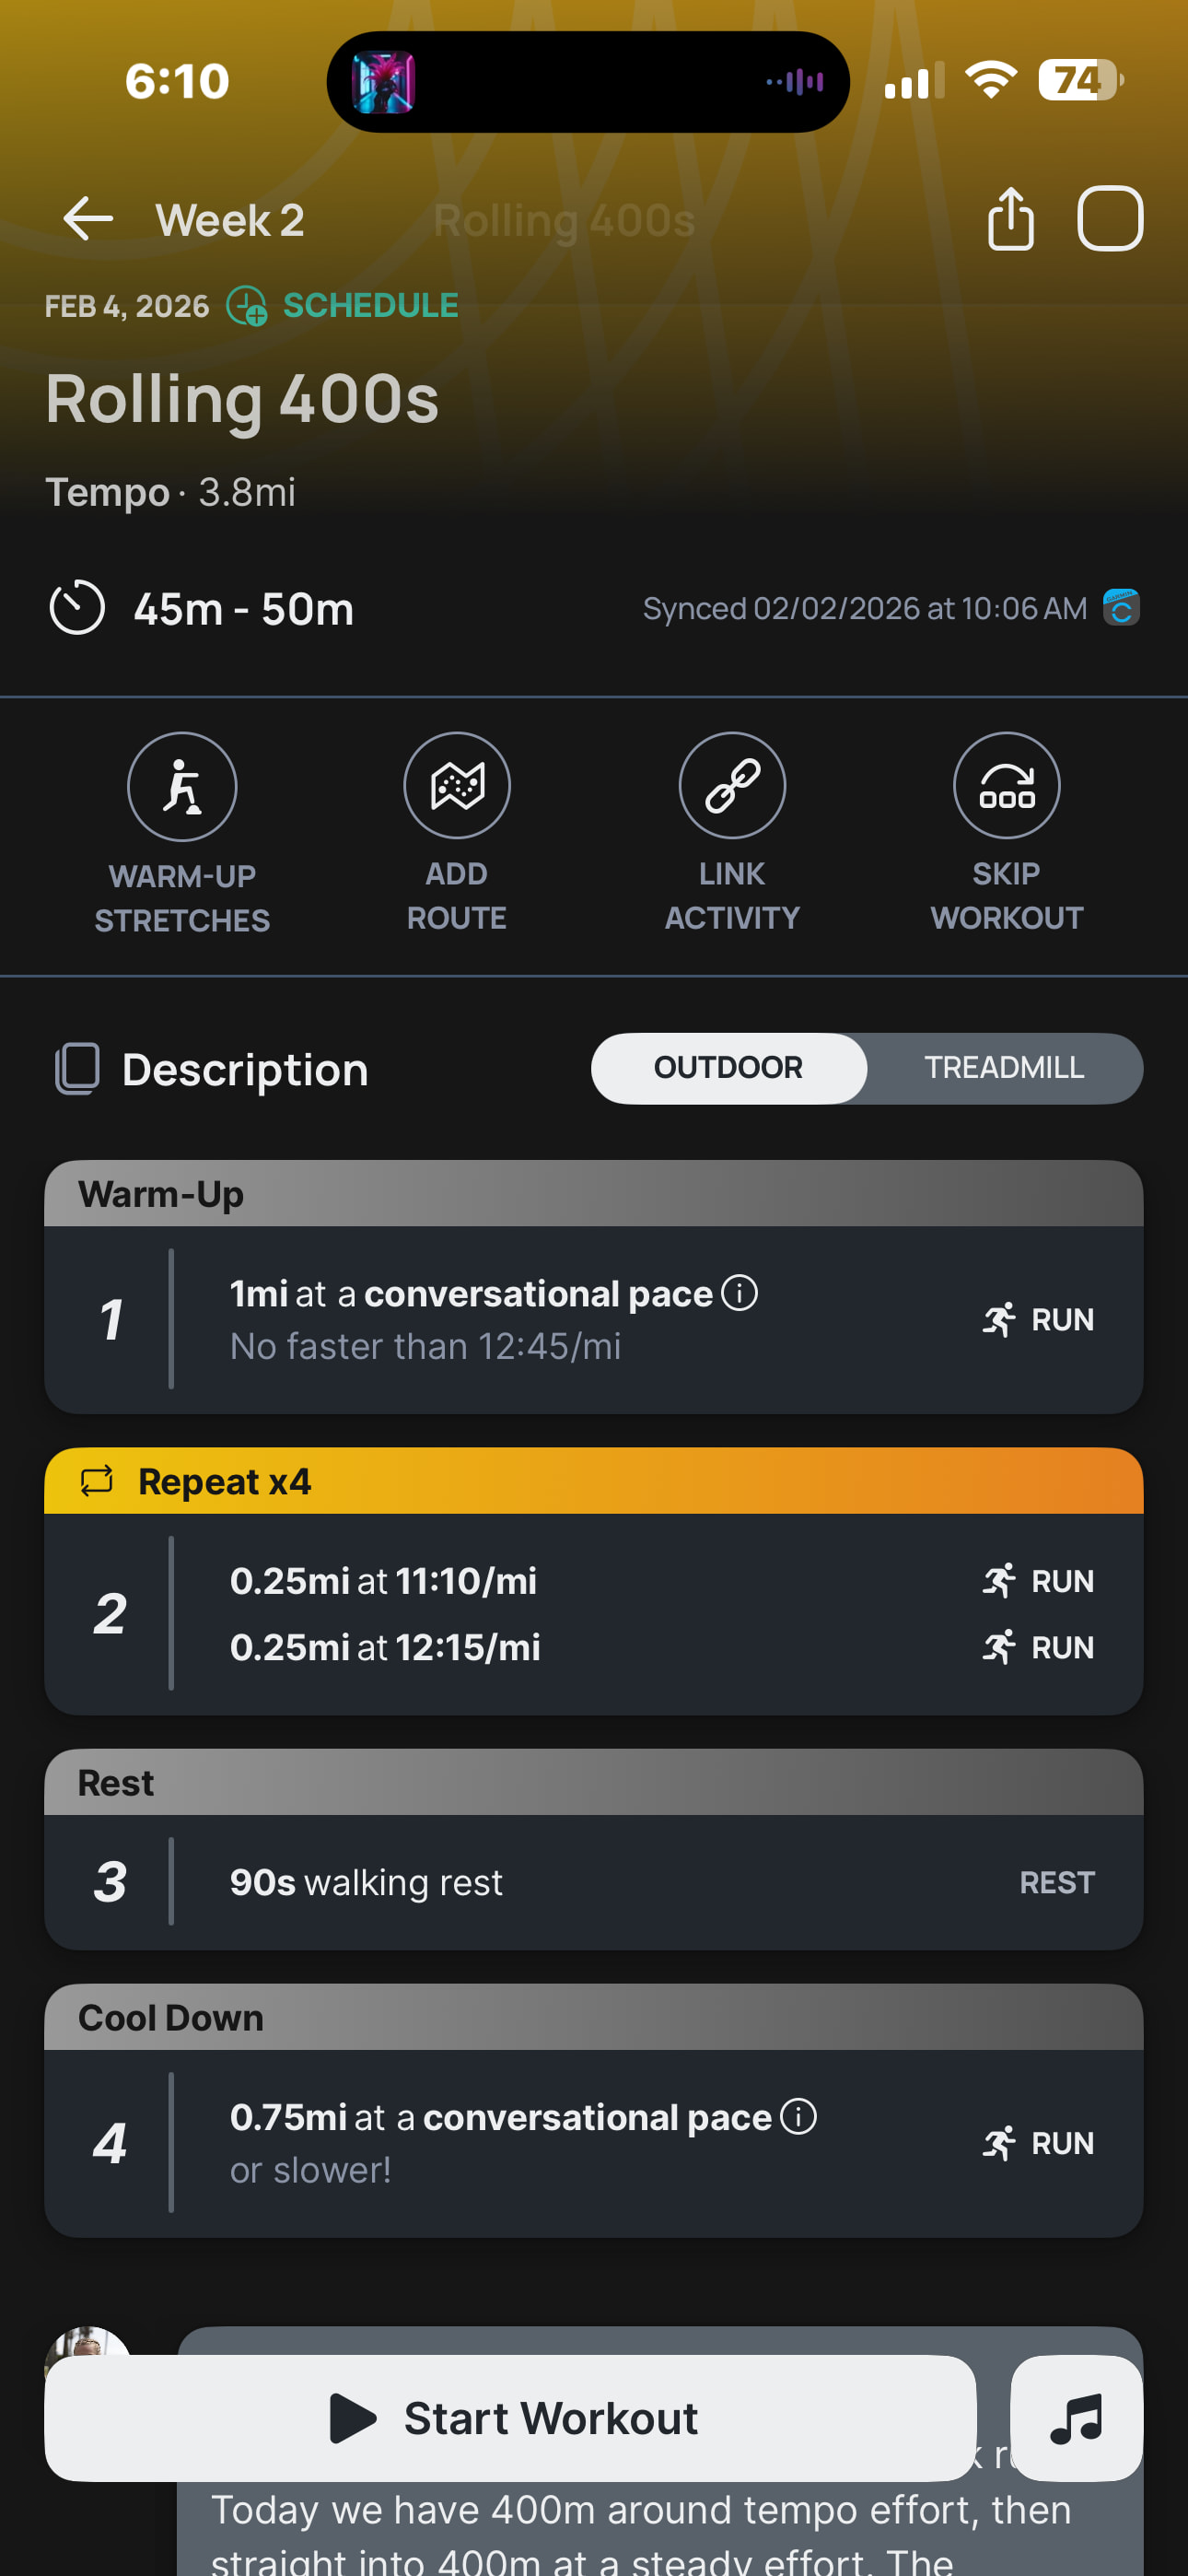This screenshot has height=2576, width=1188.
Task: Select the 90s walking rest step
Action: click(594, 1882)
